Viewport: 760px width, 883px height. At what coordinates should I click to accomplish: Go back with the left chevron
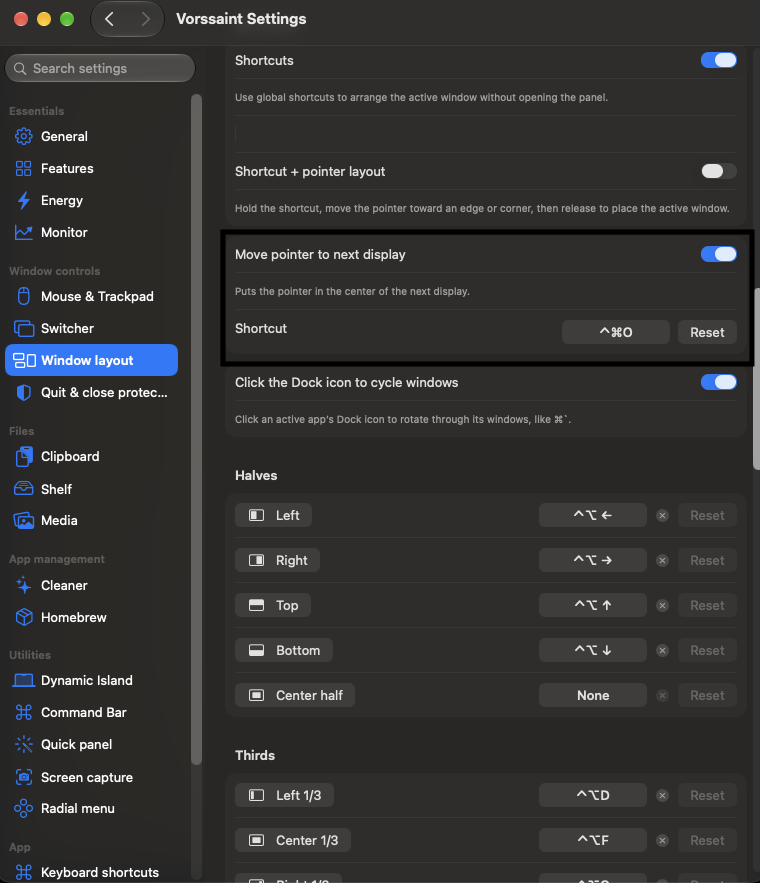(x=110, y=19)
